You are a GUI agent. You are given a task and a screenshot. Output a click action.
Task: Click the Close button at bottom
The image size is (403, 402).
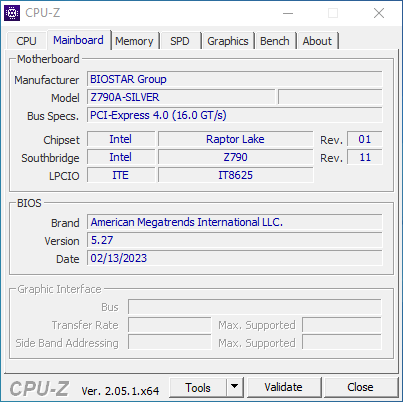pyautogui.click(x=361, y=388)
